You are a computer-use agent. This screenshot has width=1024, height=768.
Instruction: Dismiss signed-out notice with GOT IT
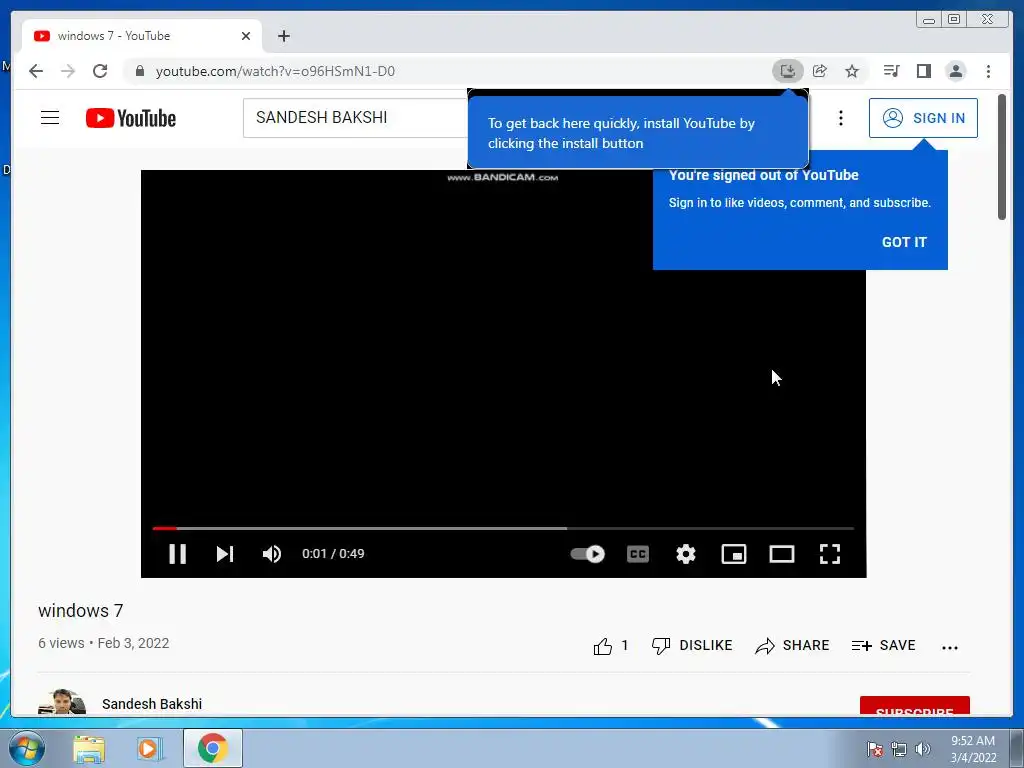coord(904,242)
